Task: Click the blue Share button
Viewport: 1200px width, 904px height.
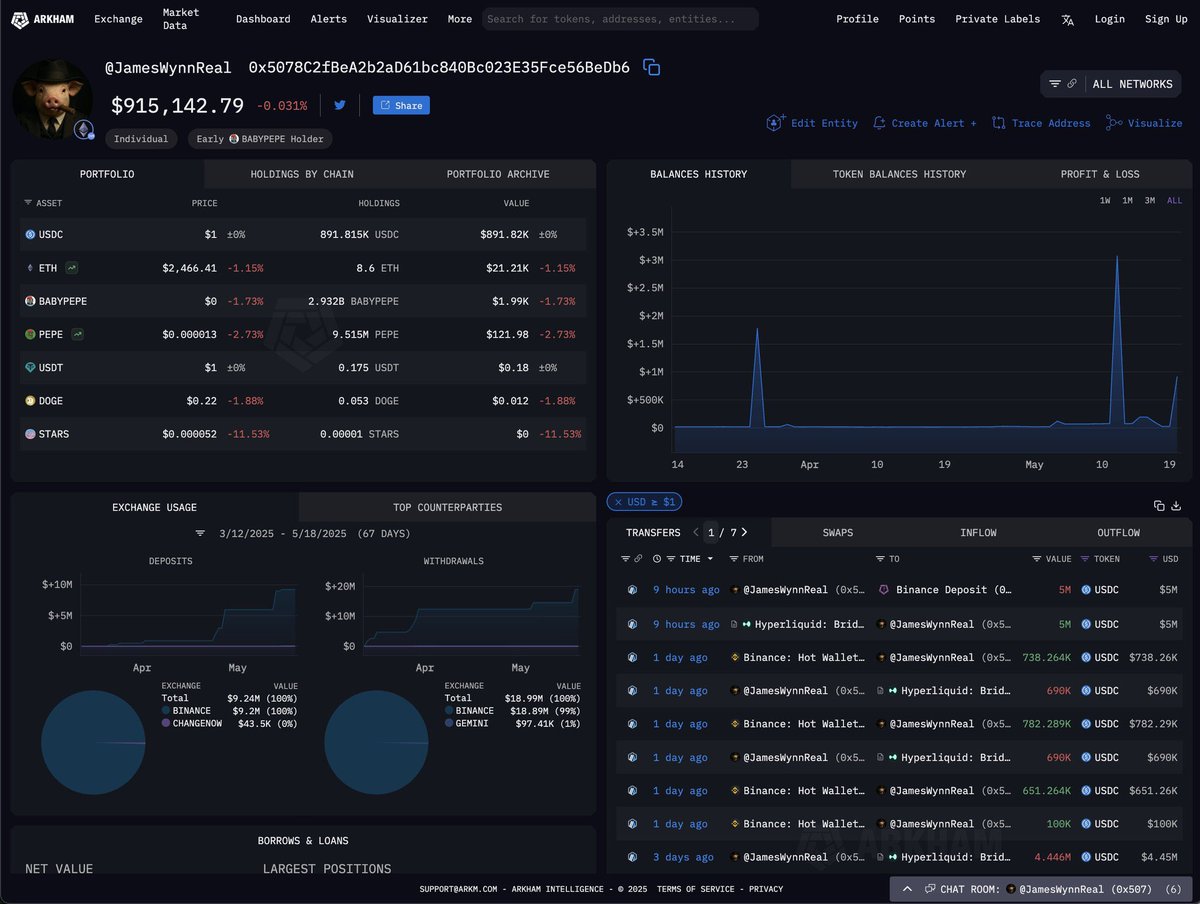Action: tap(401, 105)
